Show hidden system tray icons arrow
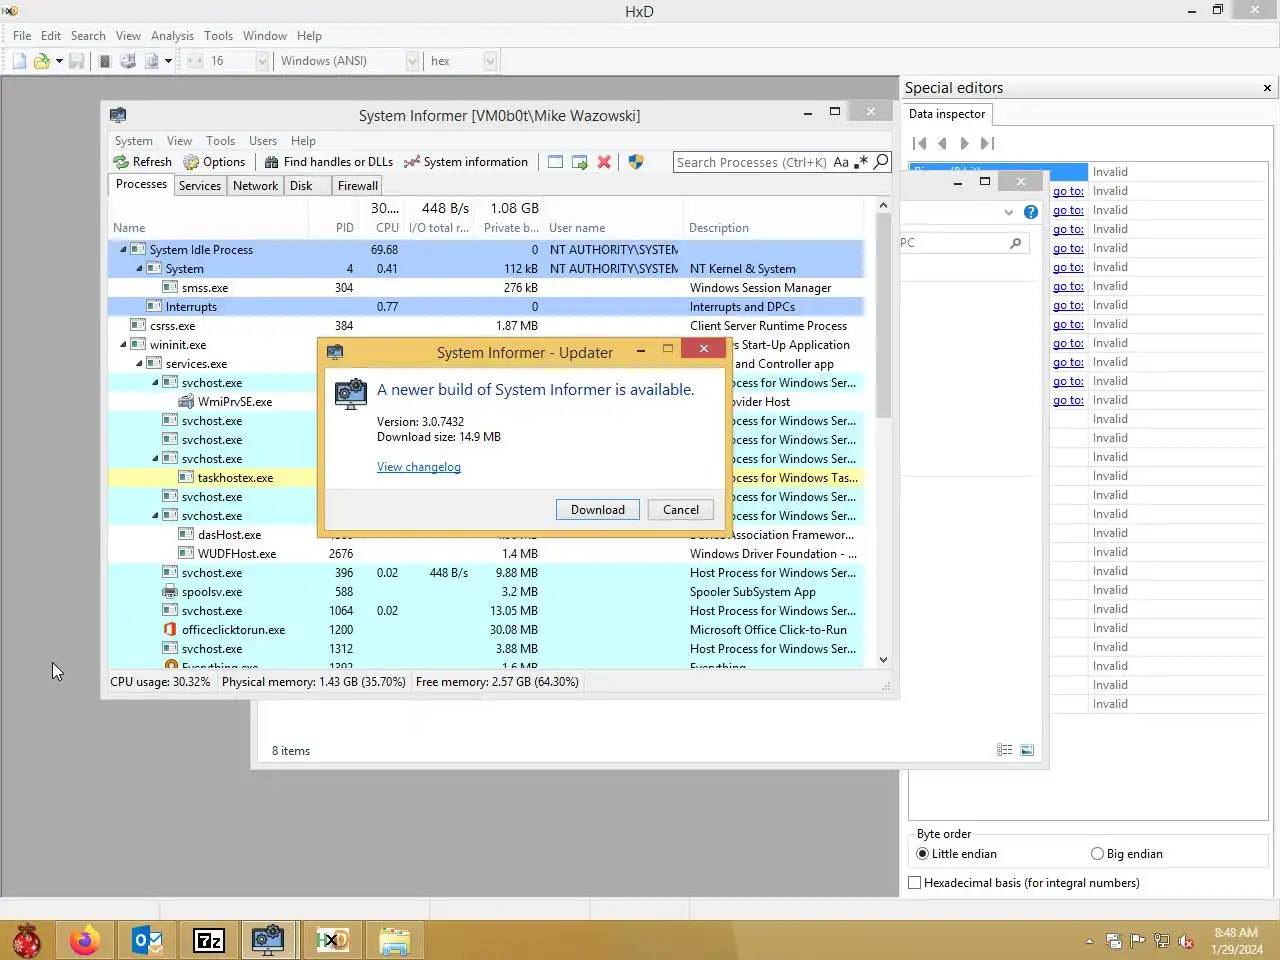Screen dimensions: 1280x960 (1089, 941)
